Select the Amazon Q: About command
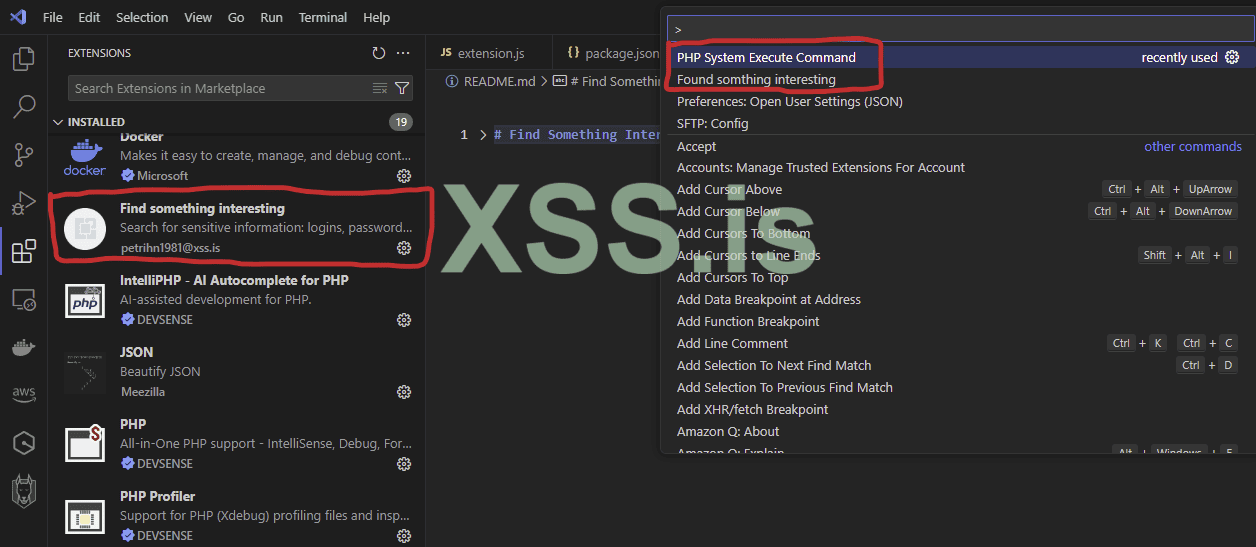This screenshot has height=547, width=1256. (x=960, y=431)
